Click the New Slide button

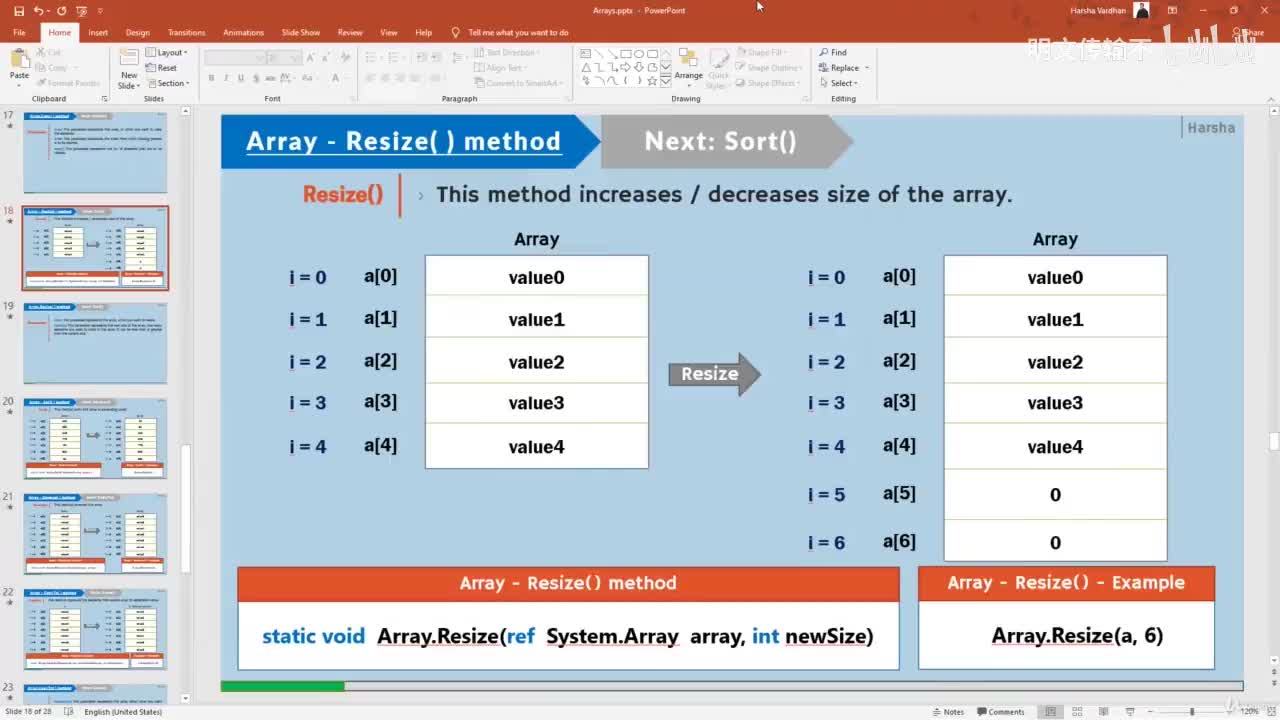pos(129,68)
